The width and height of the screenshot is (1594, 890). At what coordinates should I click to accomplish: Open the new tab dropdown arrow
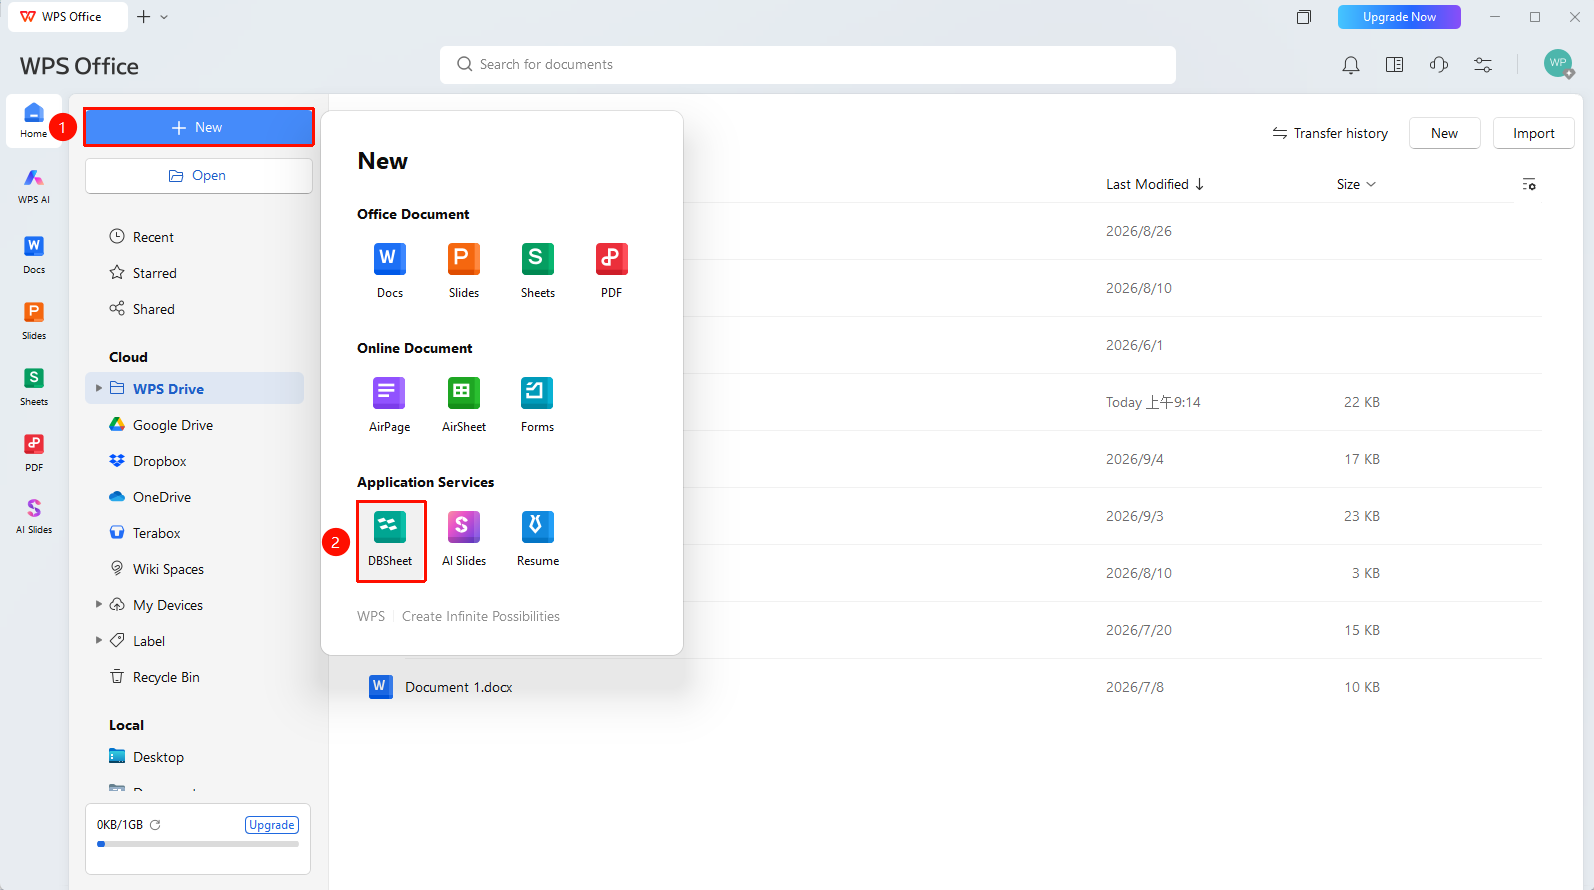(x=164, y=17)
